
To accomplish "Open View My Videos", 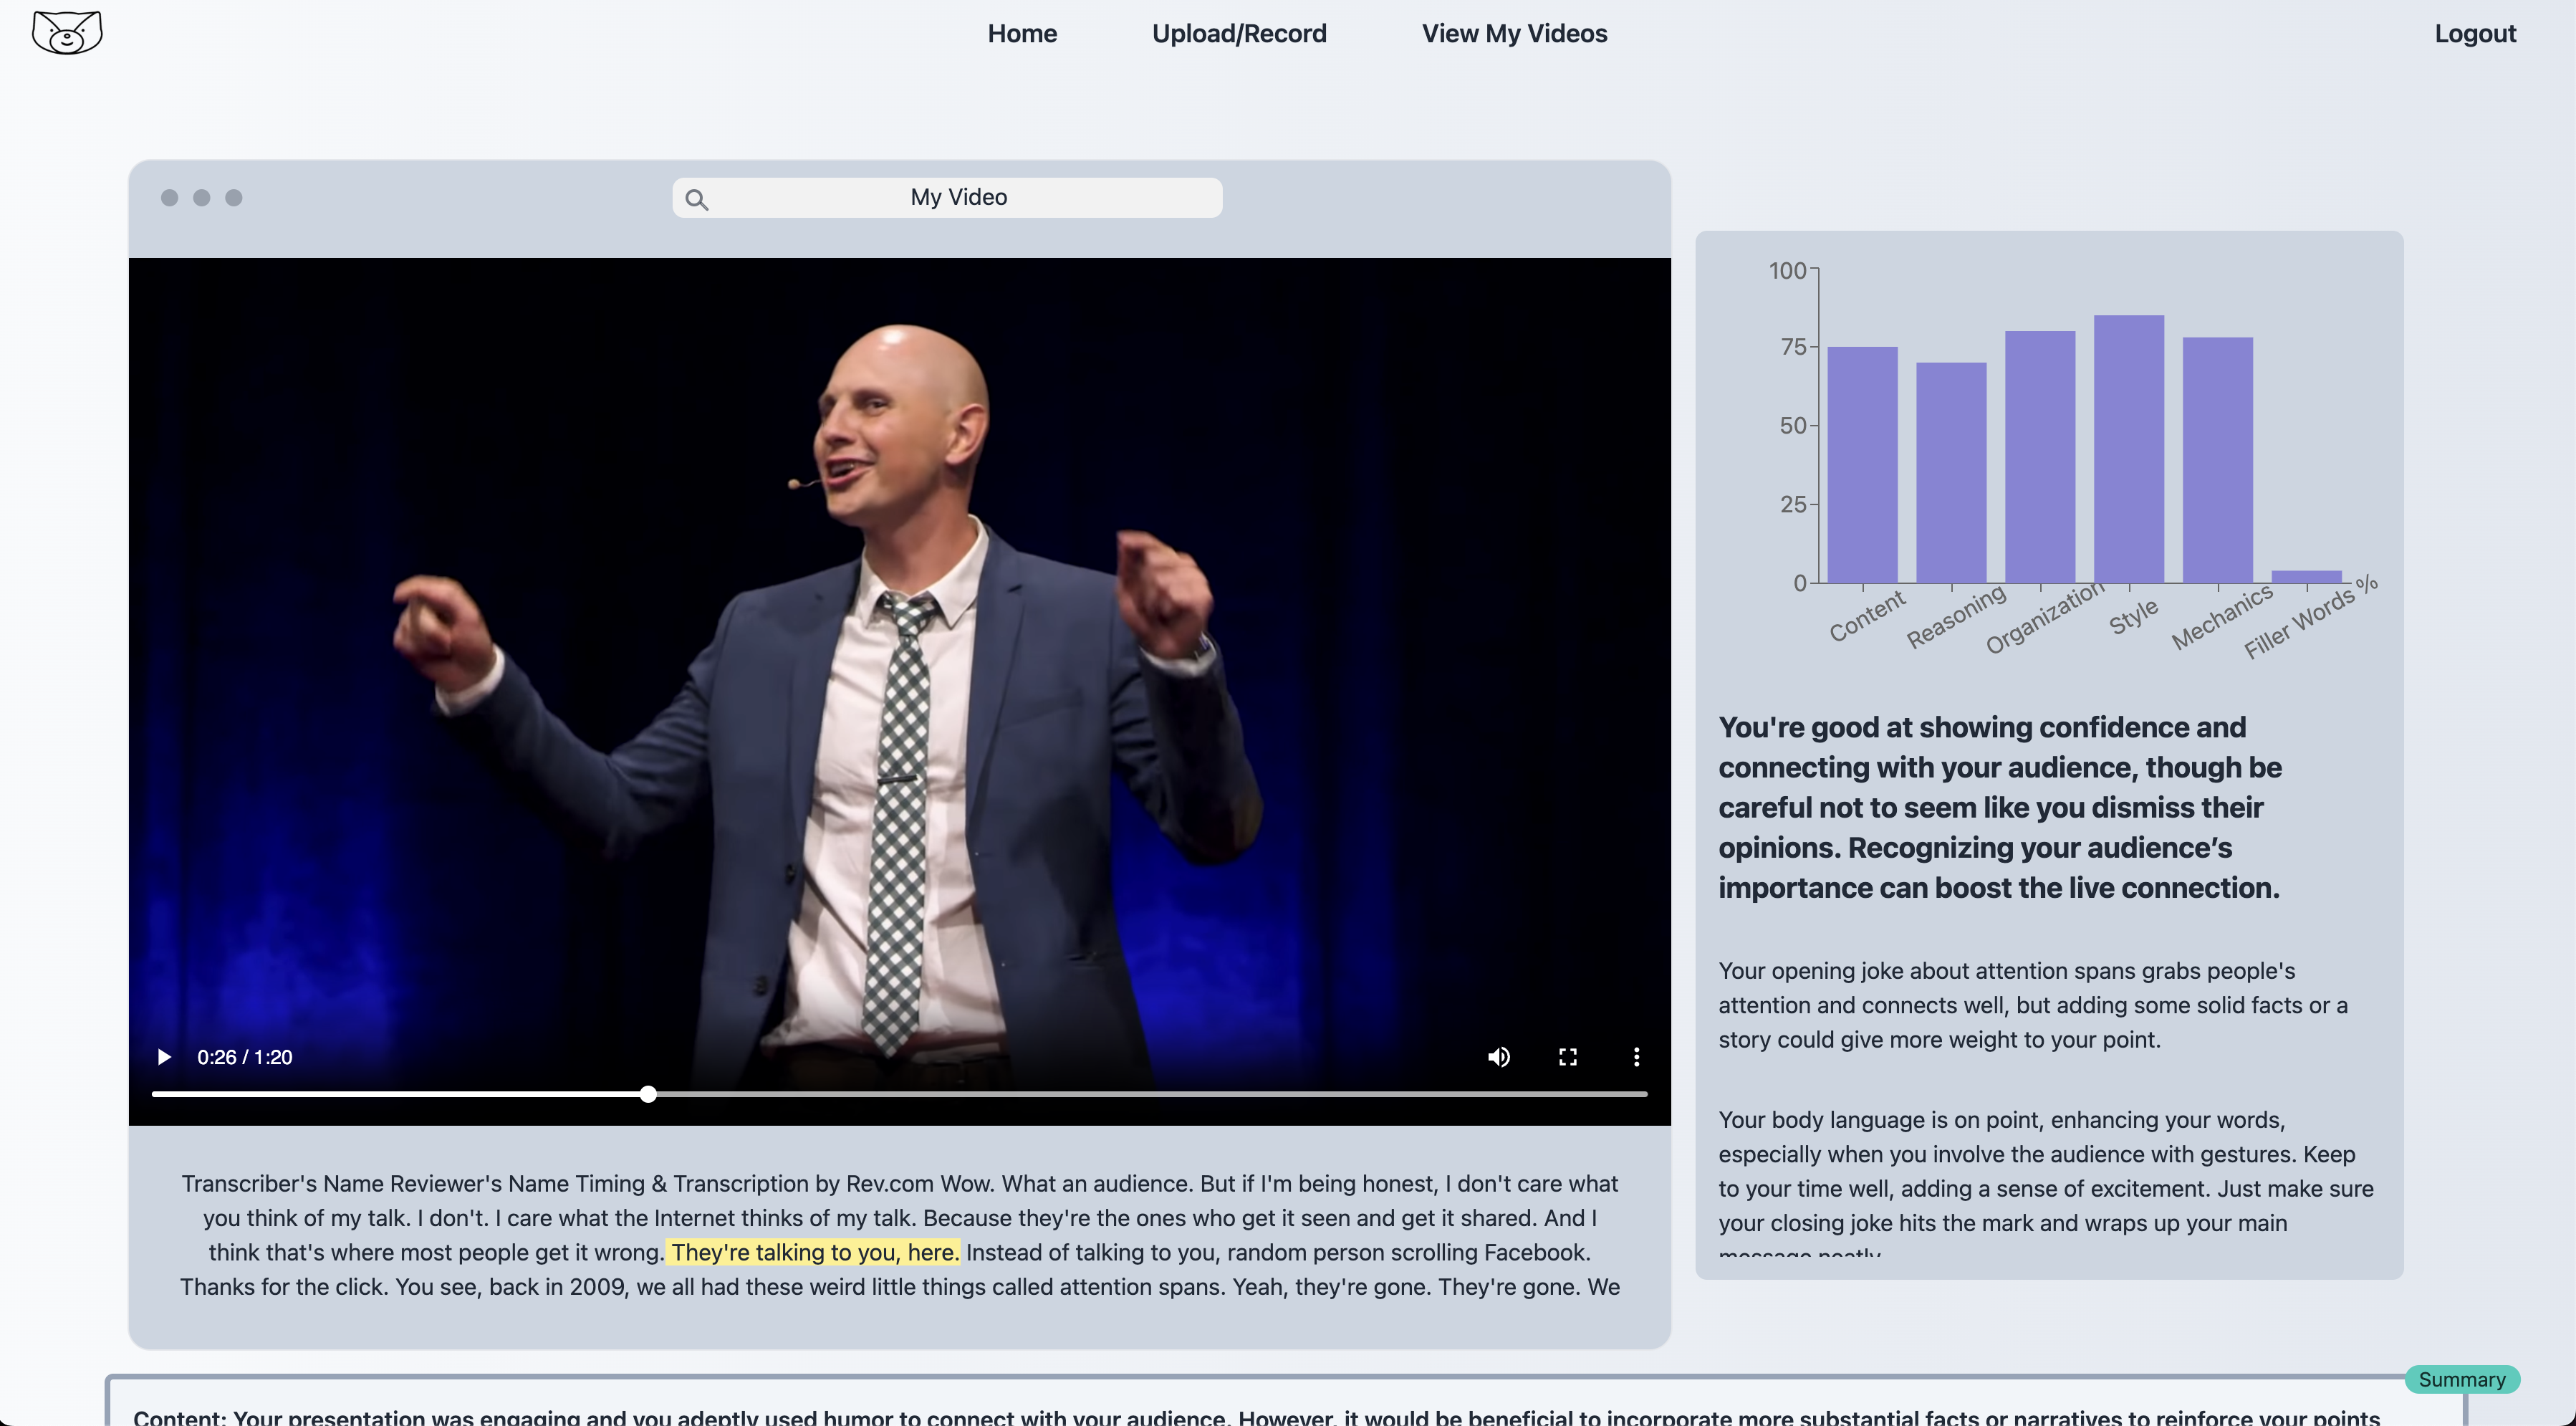I will coord(1514,33).
